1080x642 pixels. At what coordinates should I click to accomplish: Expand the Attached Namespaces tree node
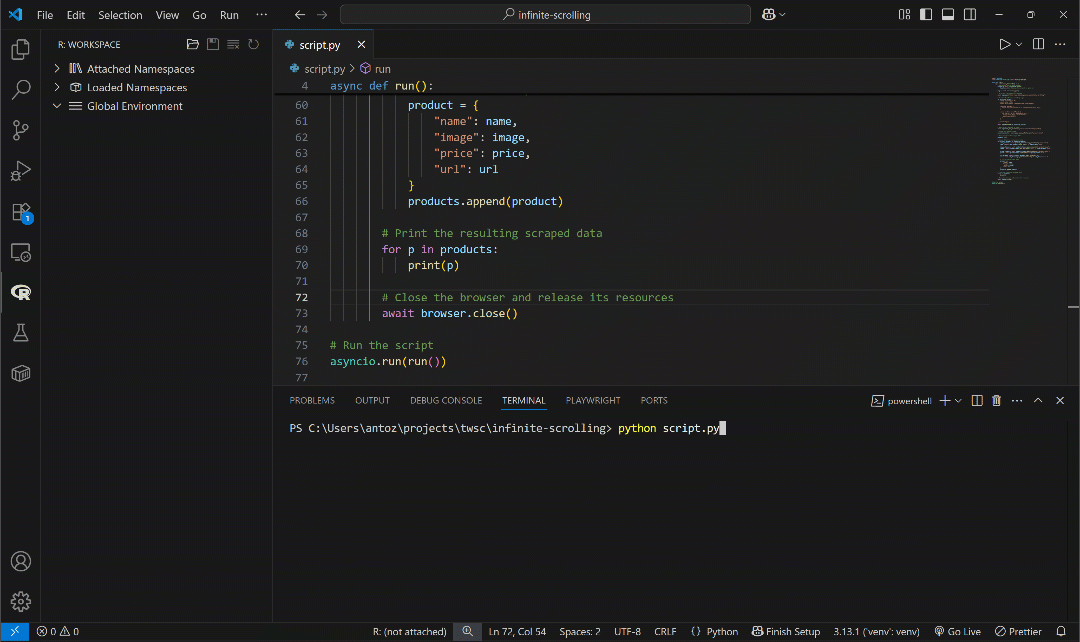coord(58,69)
